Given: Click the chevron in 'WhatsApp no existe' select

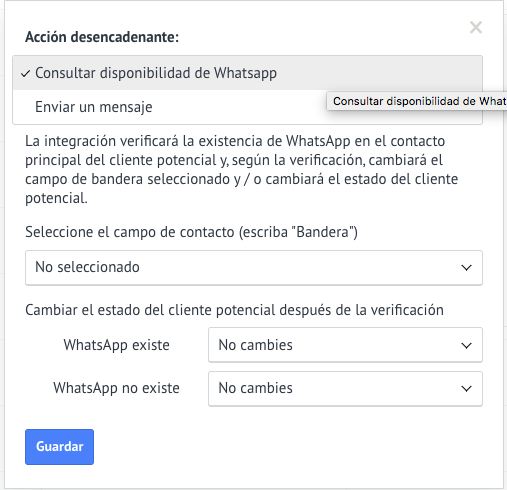Looking at the screenshot, I should point(466,389).
